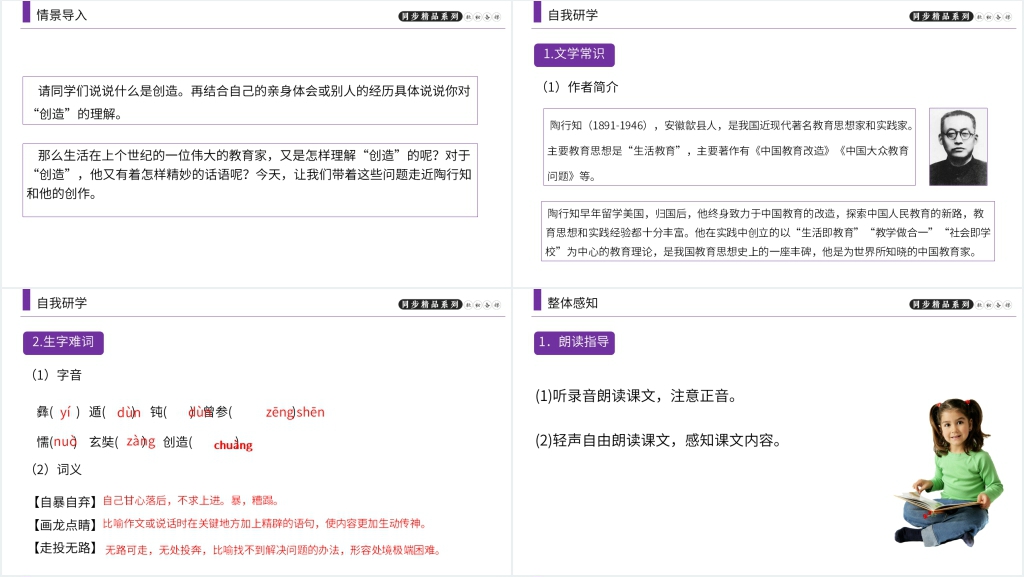The image size is (1024, 577).
Task: Click the red definition starting 比喻作文或说话时
Action: [x=265, y=523]
